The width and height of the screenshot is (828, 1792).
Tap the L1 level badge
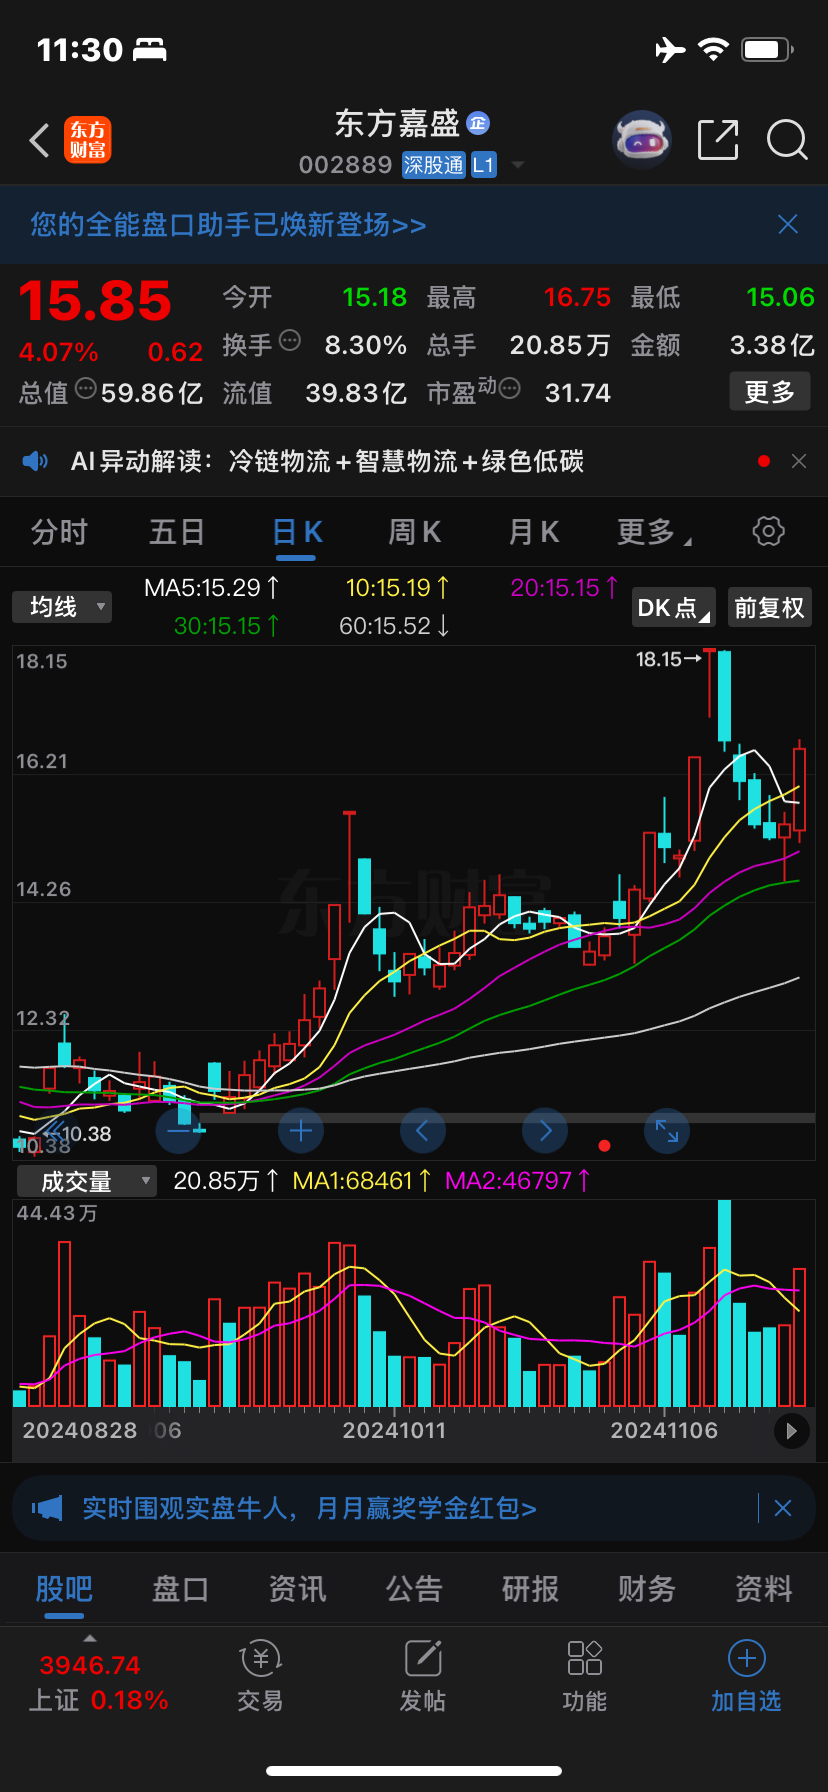click(483, 165)
